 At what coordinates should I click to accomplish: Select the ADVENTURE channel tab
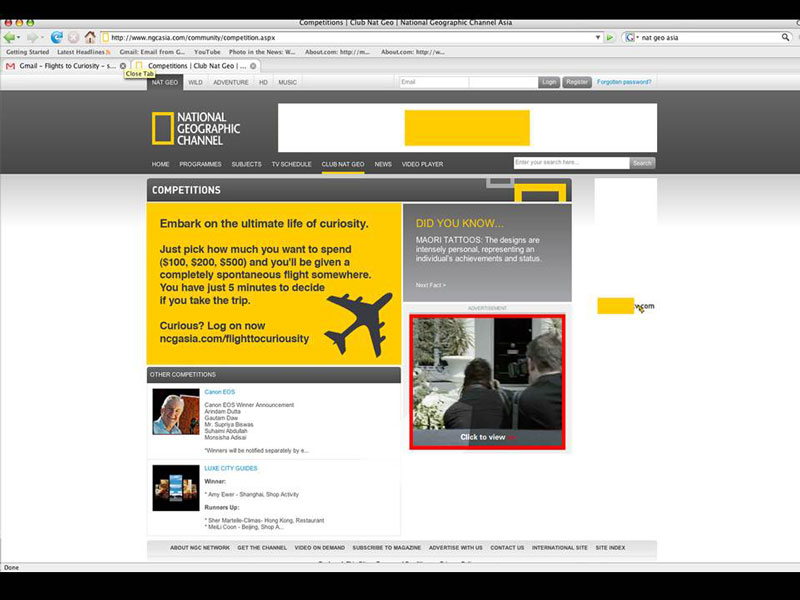point(231,82)
